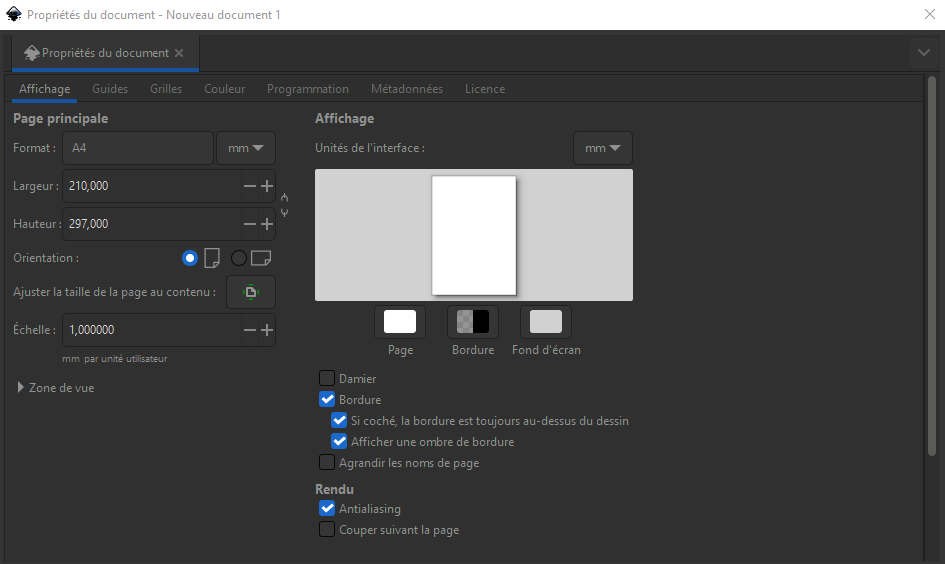This screenshot has height=564, width=945.
Task: Select landscape orientation radio button
Action: [239, 258]
